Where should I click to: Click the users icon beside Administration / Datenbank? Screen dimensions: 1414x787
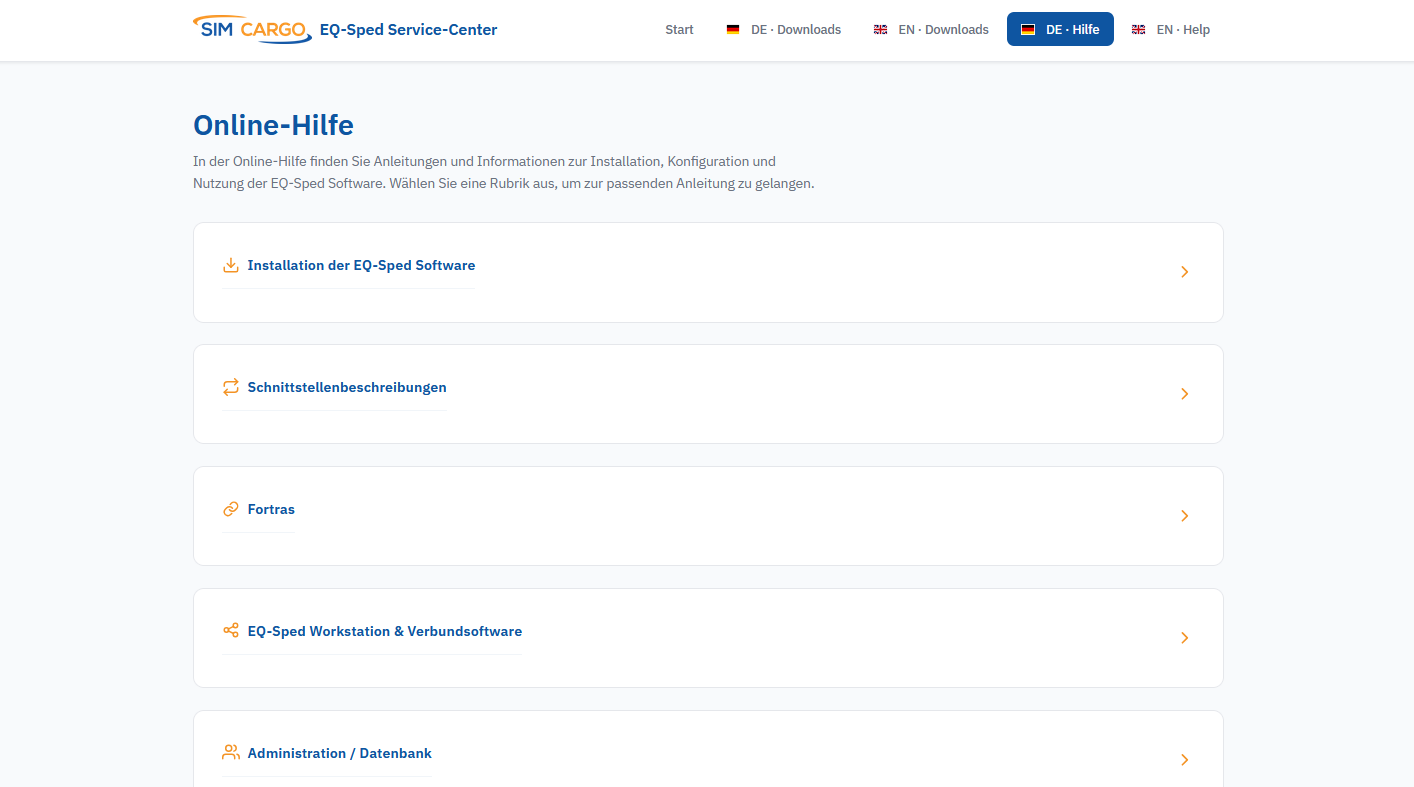coord(231,753)
